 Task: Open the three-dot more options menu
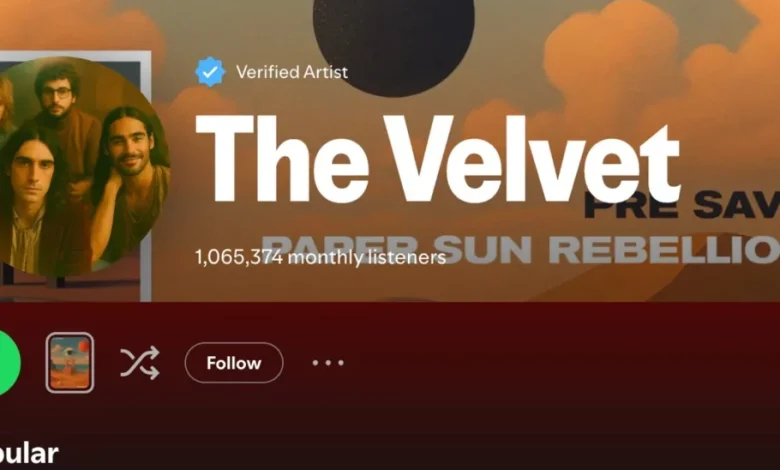[328, 363]
